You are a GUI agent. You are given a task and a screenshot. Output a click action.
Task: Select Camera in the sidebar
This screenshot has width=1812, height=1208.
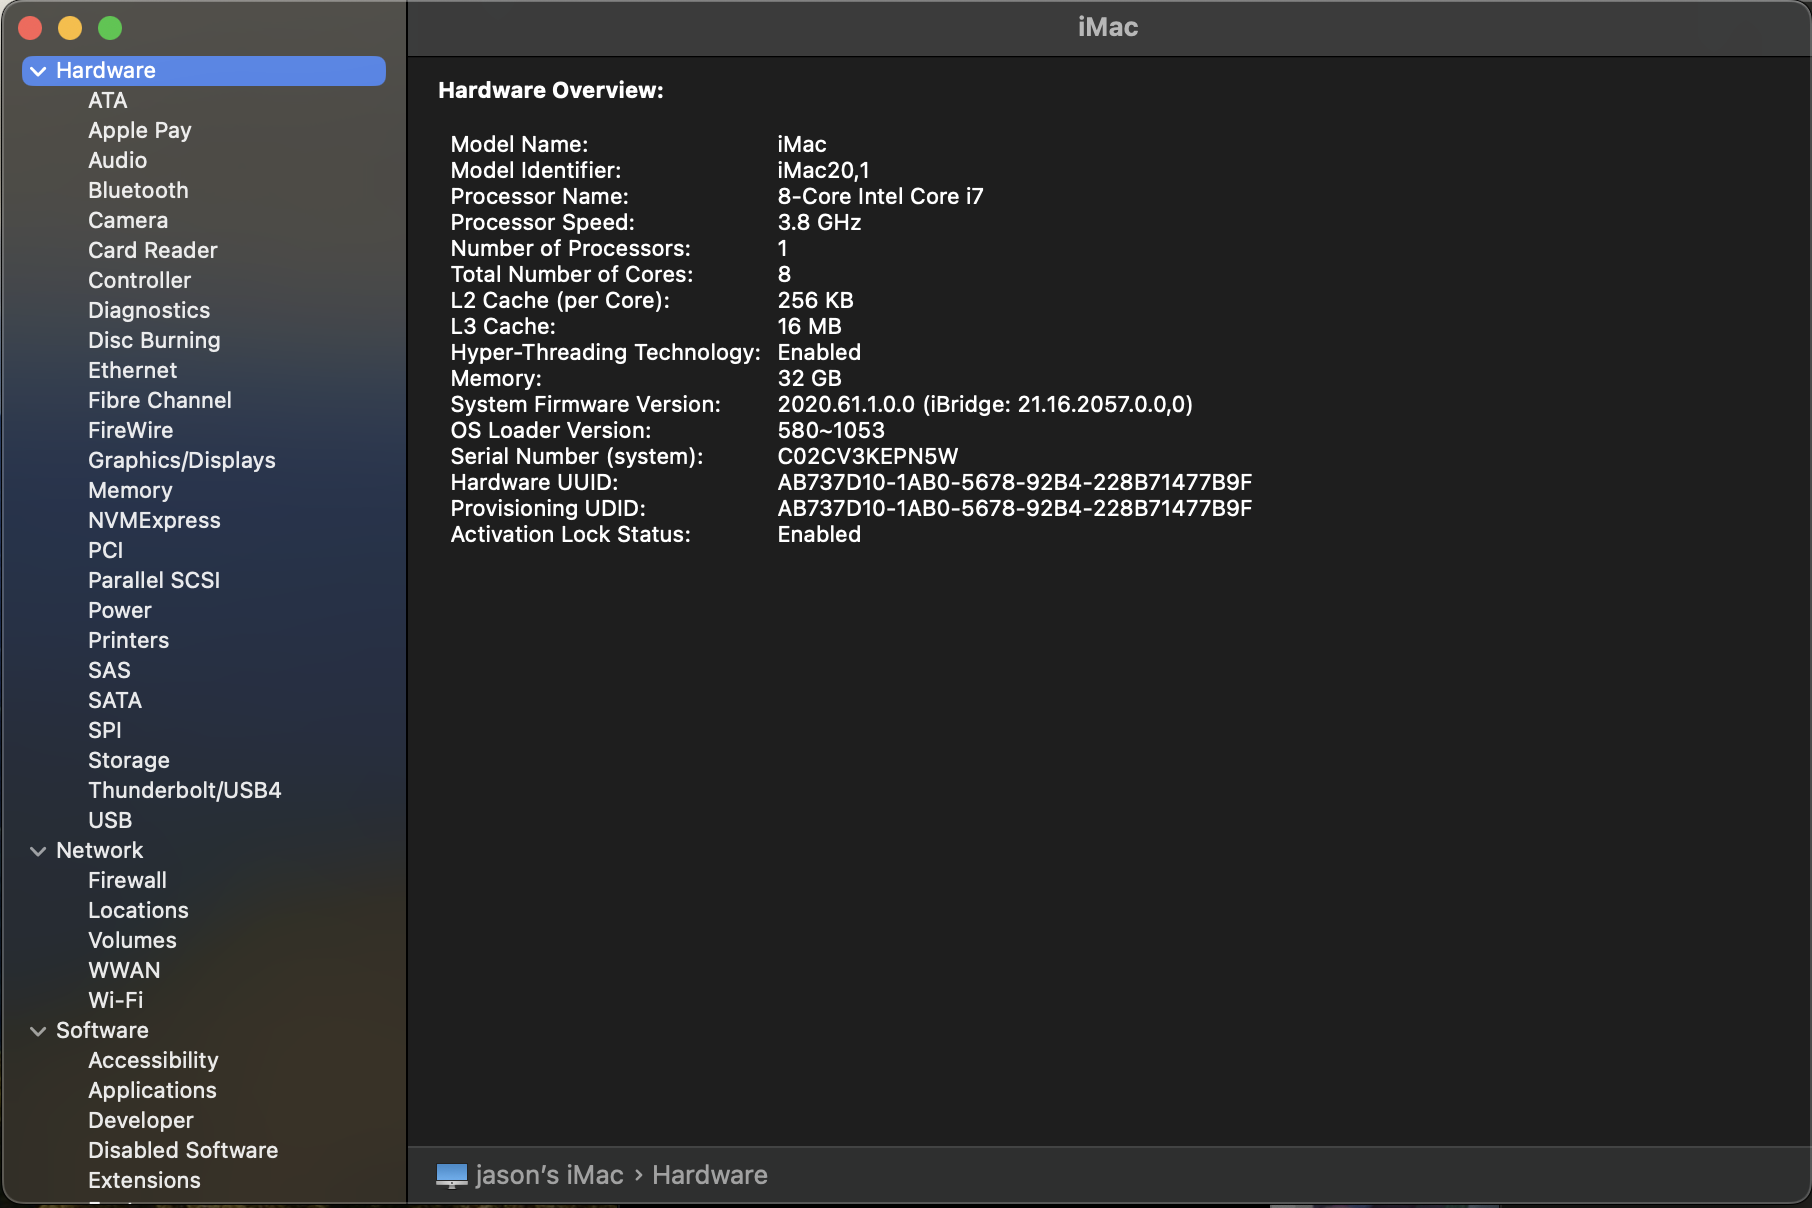tap(128, 221)
